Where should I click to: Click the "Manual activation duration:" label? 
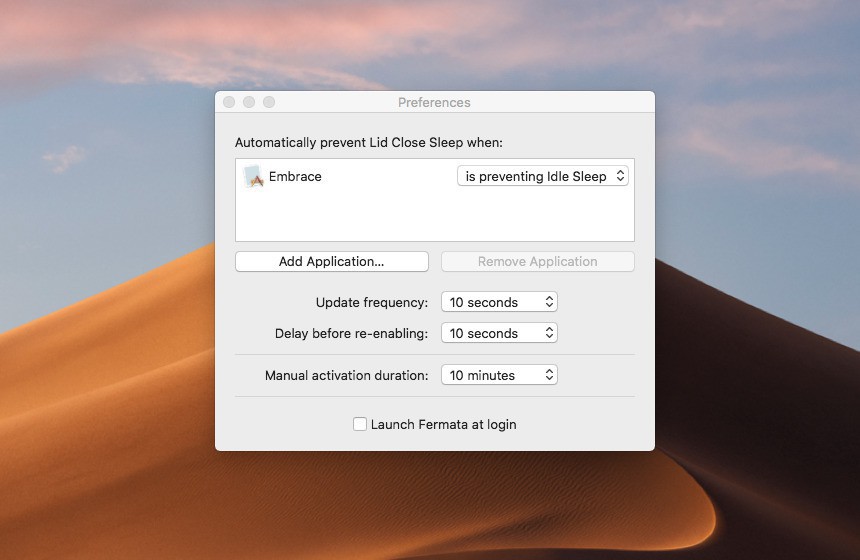pos(347,376)
